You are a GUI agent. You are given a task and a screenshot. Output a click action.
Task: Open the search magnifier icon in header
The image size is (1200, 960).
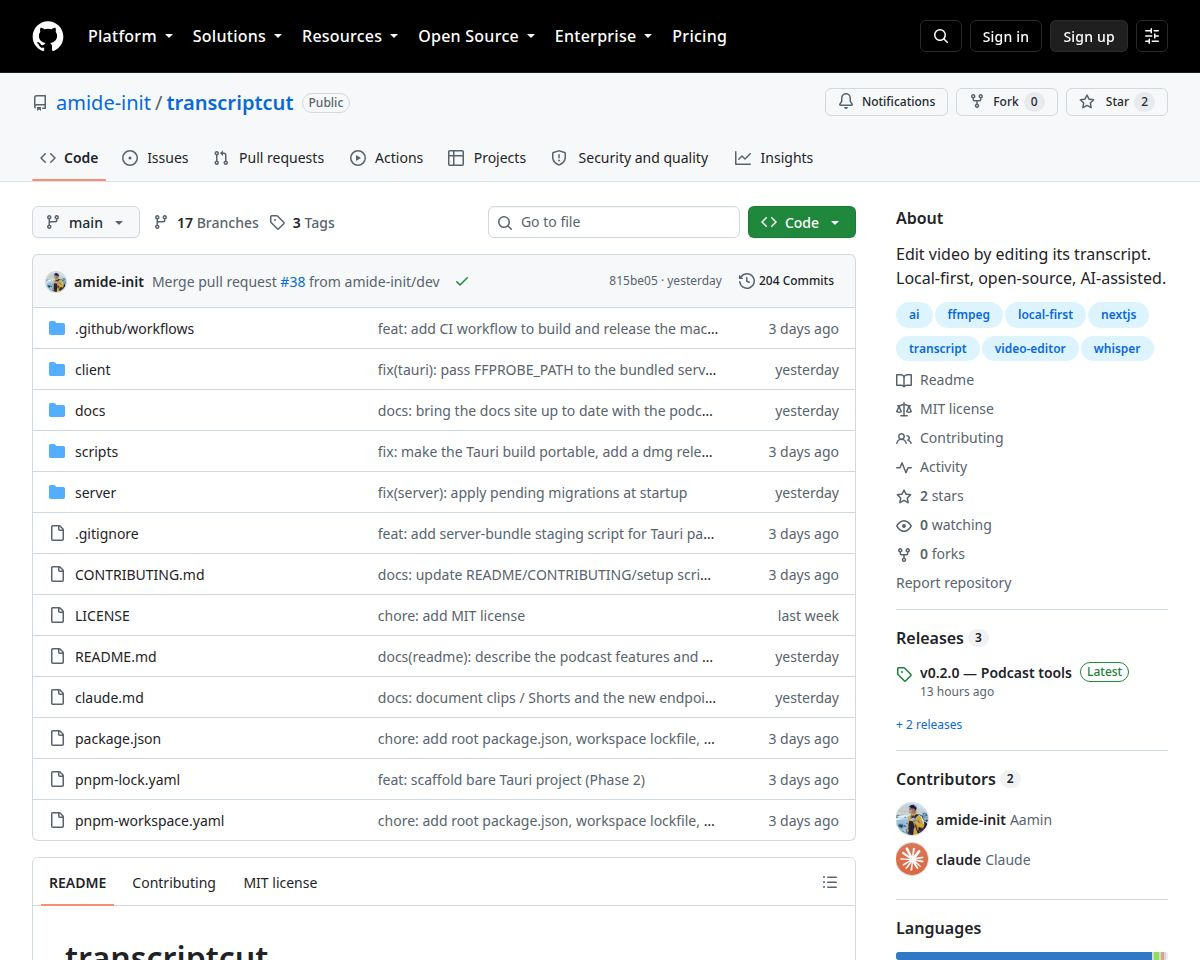(x=941, y=36)
